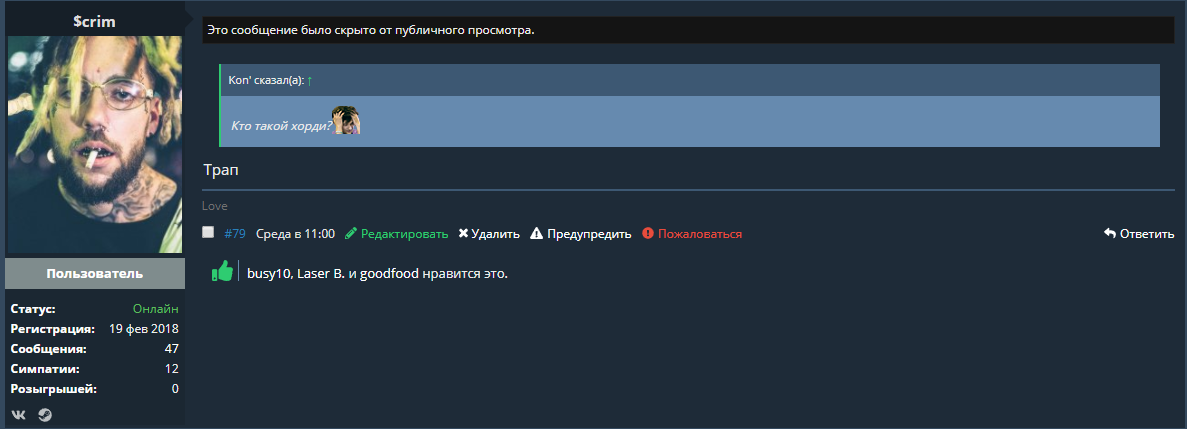The width and height of the screenshot is (1187, 429).
Task: Open the Steam profile icon
Action: coord(45,415)
